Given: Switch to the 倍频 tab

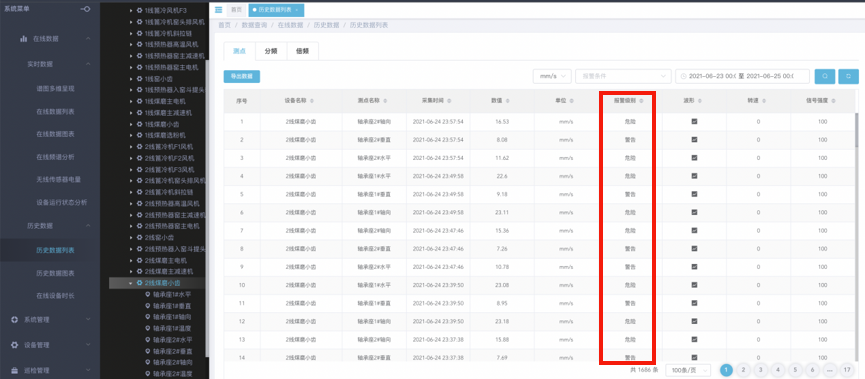Looking at the screenshot, I should tap(302, 51).
